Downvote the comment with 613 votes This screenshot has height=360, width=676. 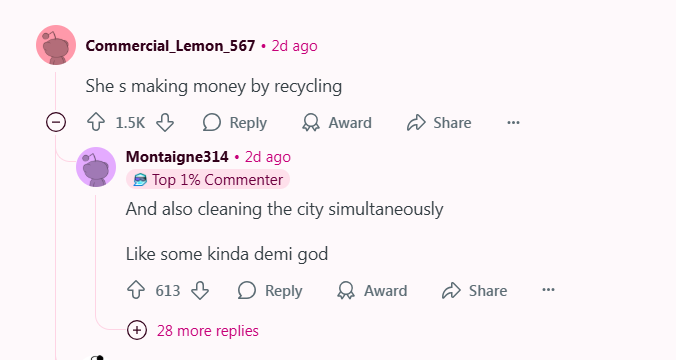(200, 290)
